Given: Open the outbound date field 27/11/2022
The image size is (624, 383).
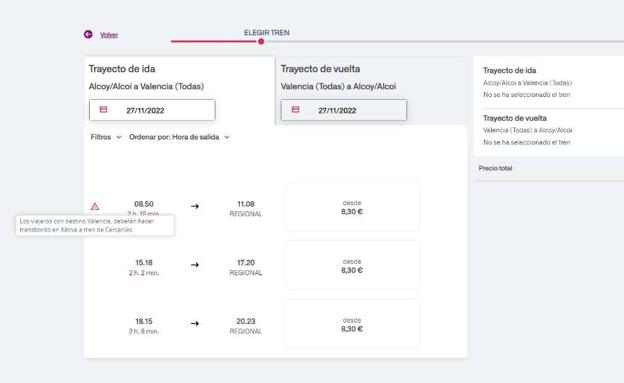Looking at the screenshot, I should click(152, 110).
